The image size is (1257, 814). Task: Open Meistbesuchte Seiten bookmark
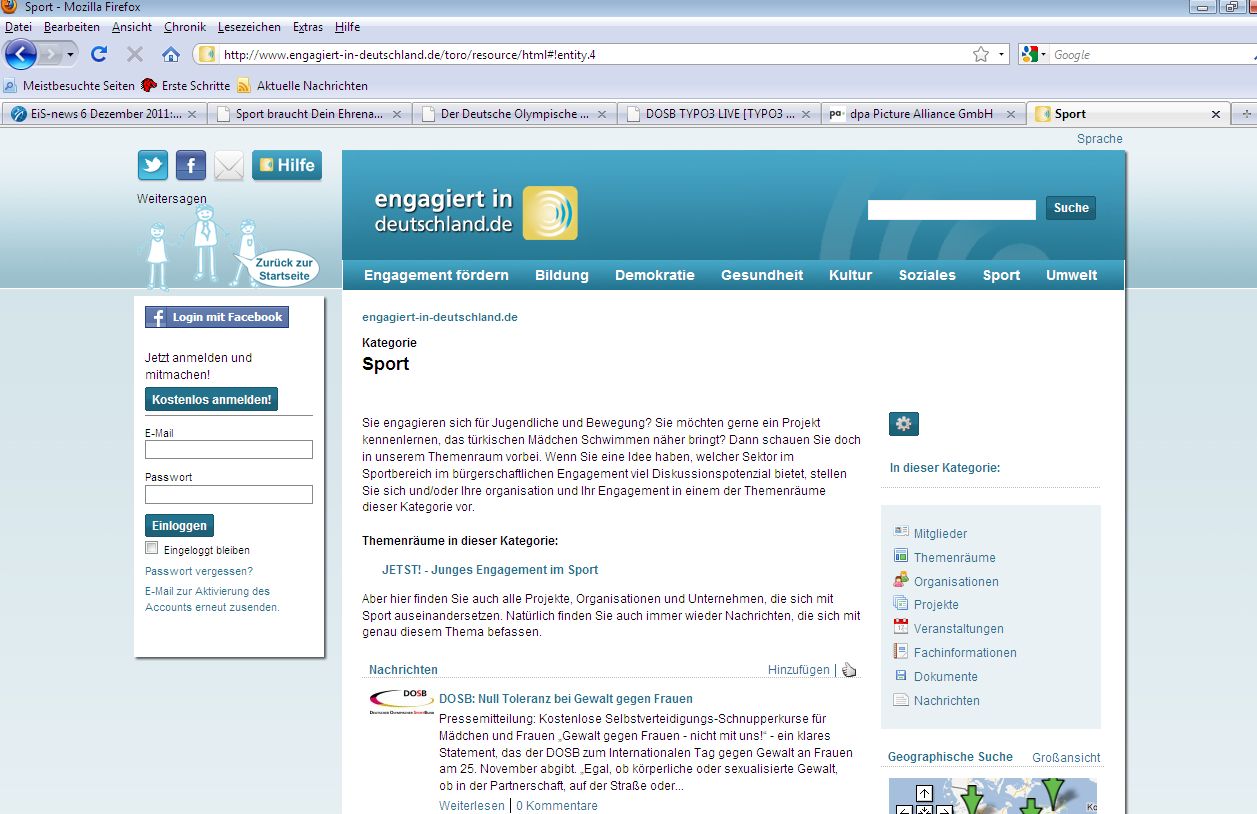click(70, 86)
